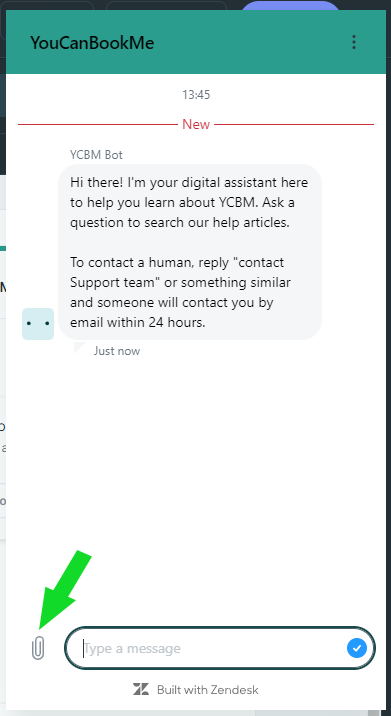Screen dimensions: 391x716
Task: Click the YouCanBookMe chat title
Action: click(x=92, y=43)
